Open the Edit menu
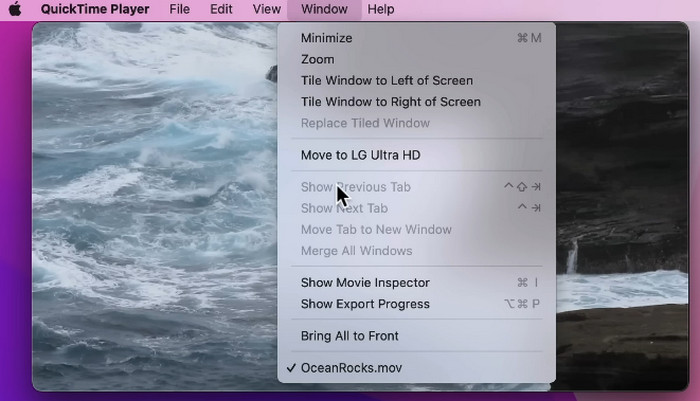Screen dimensions: 700x401 click(221, 9)
